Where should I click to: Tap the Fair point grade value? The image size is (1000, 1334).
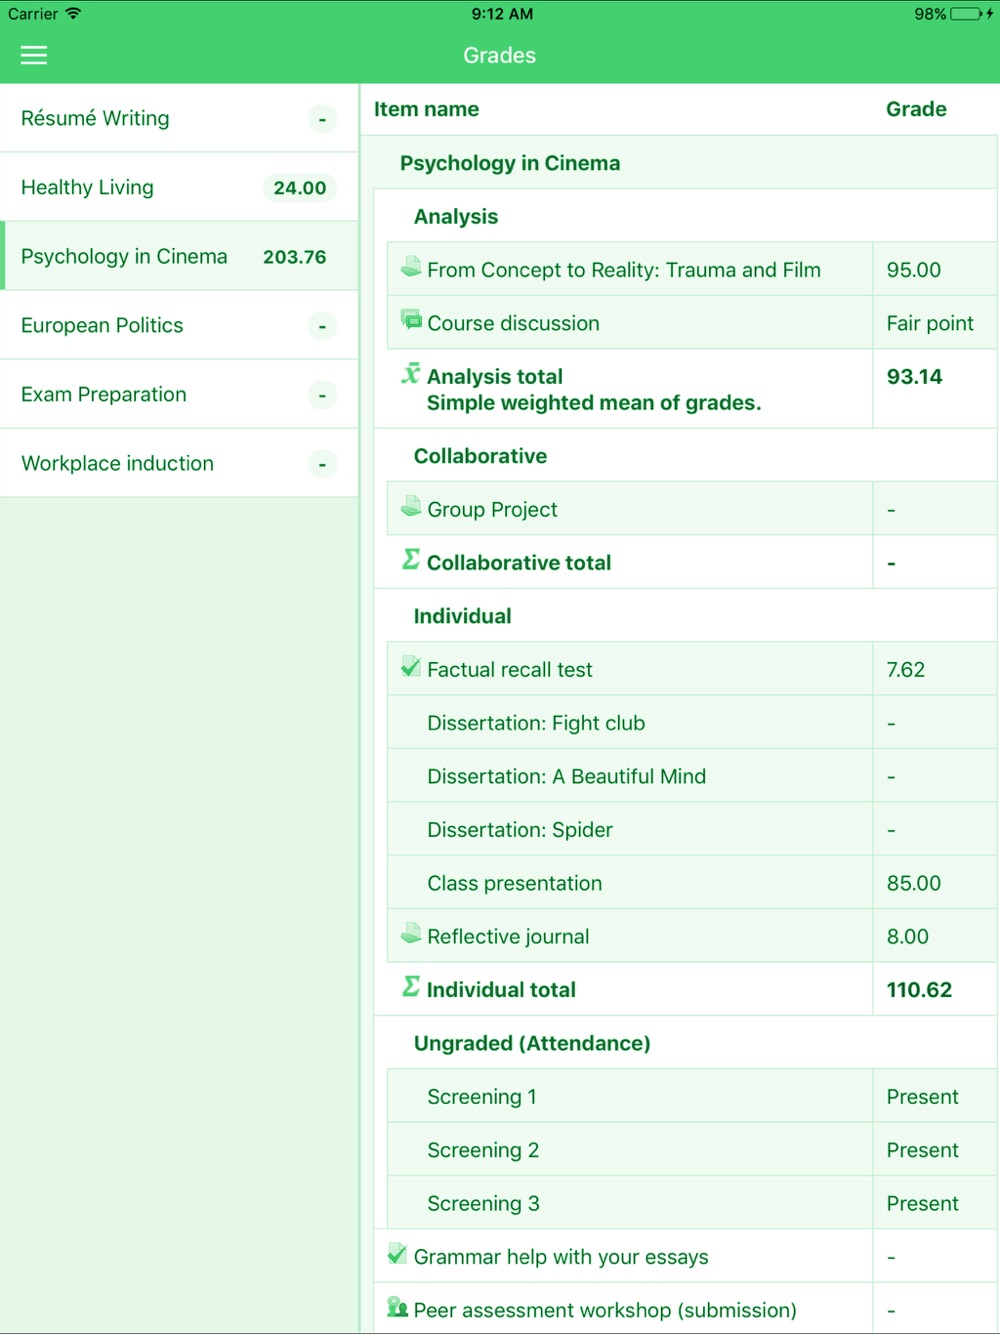930,323
